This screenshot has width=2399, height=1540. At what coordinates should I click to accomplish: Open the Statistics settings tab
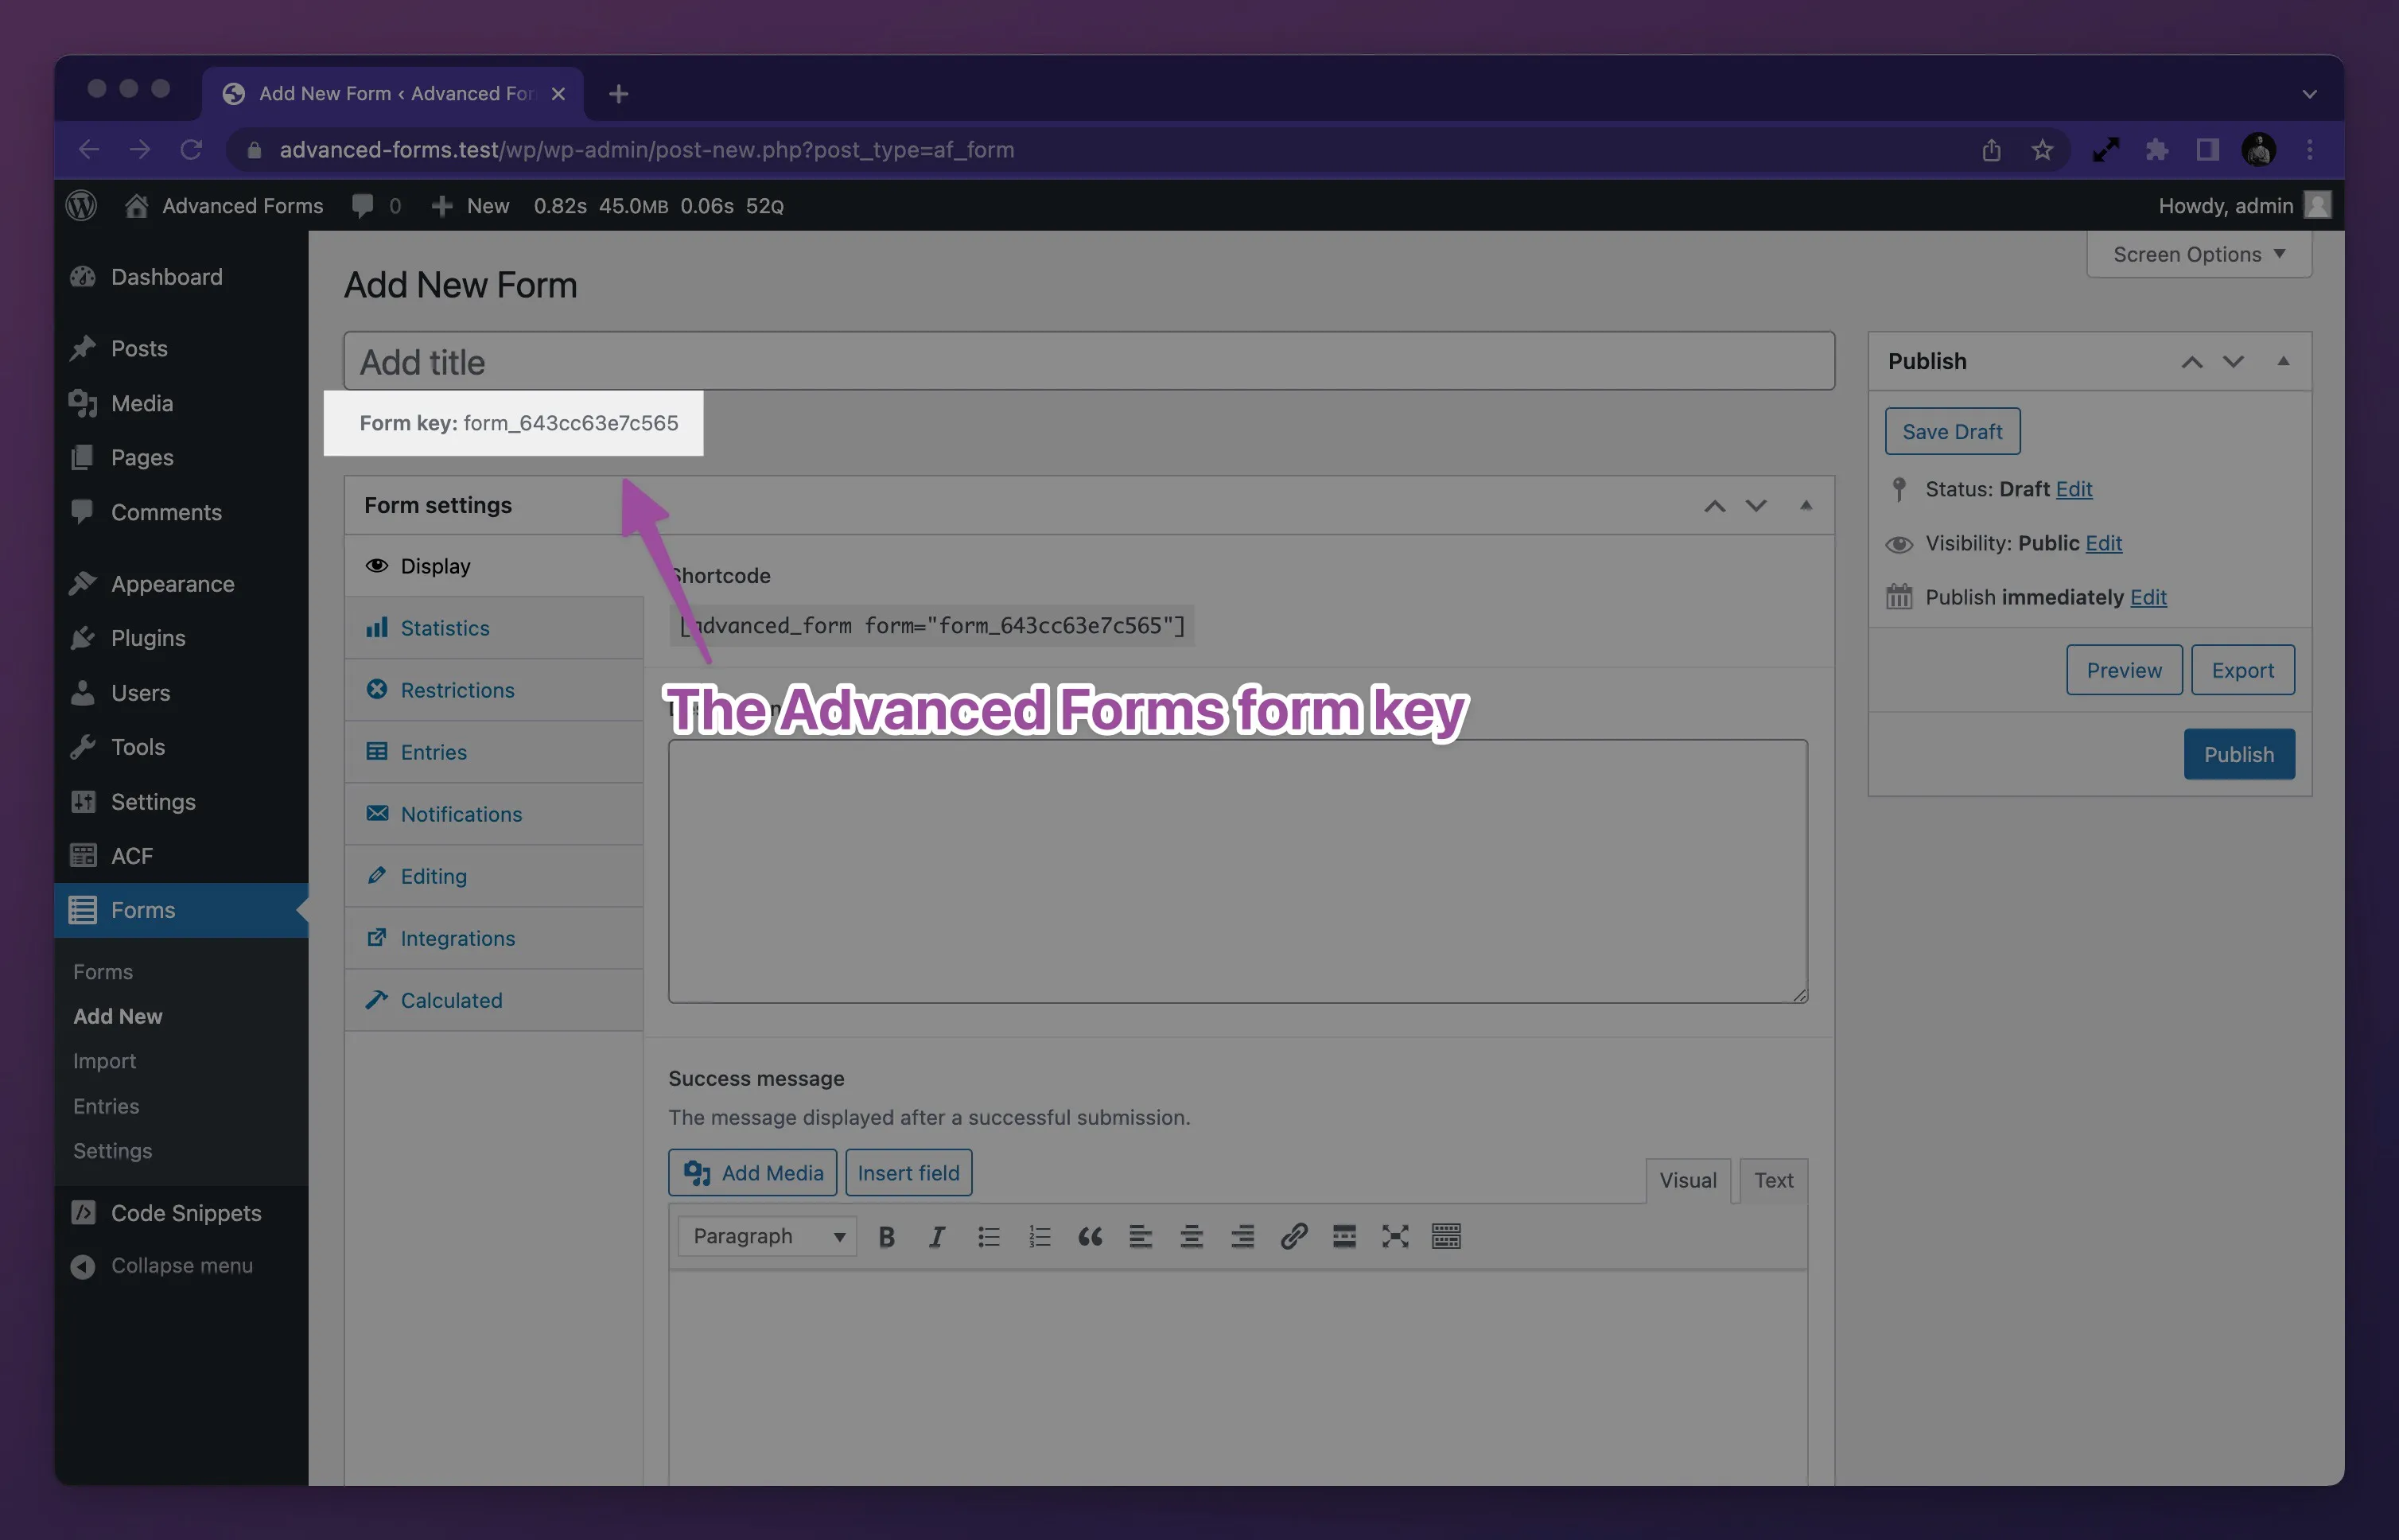tap(494, 628)
